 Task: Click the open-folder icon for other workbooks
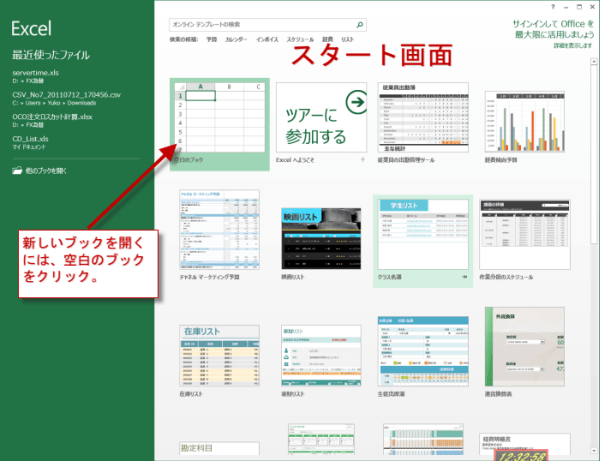(17, 171)
